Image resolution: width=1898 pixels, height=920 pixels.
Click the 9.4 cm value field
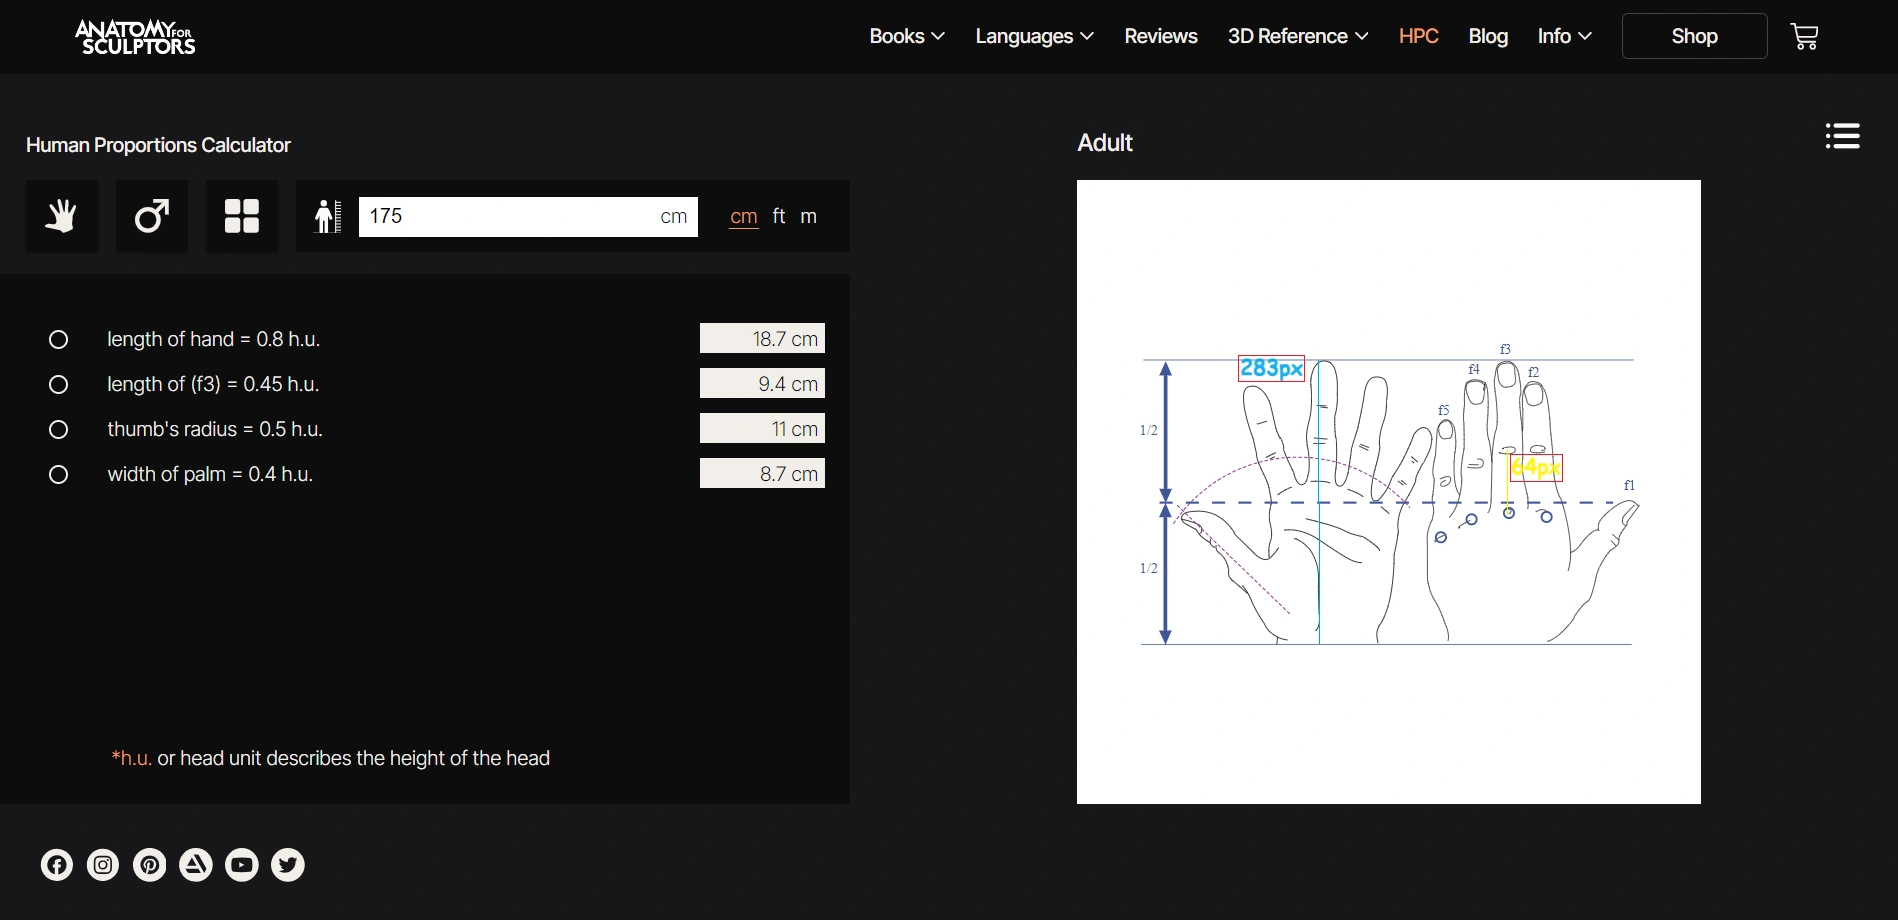pos(762,384)
